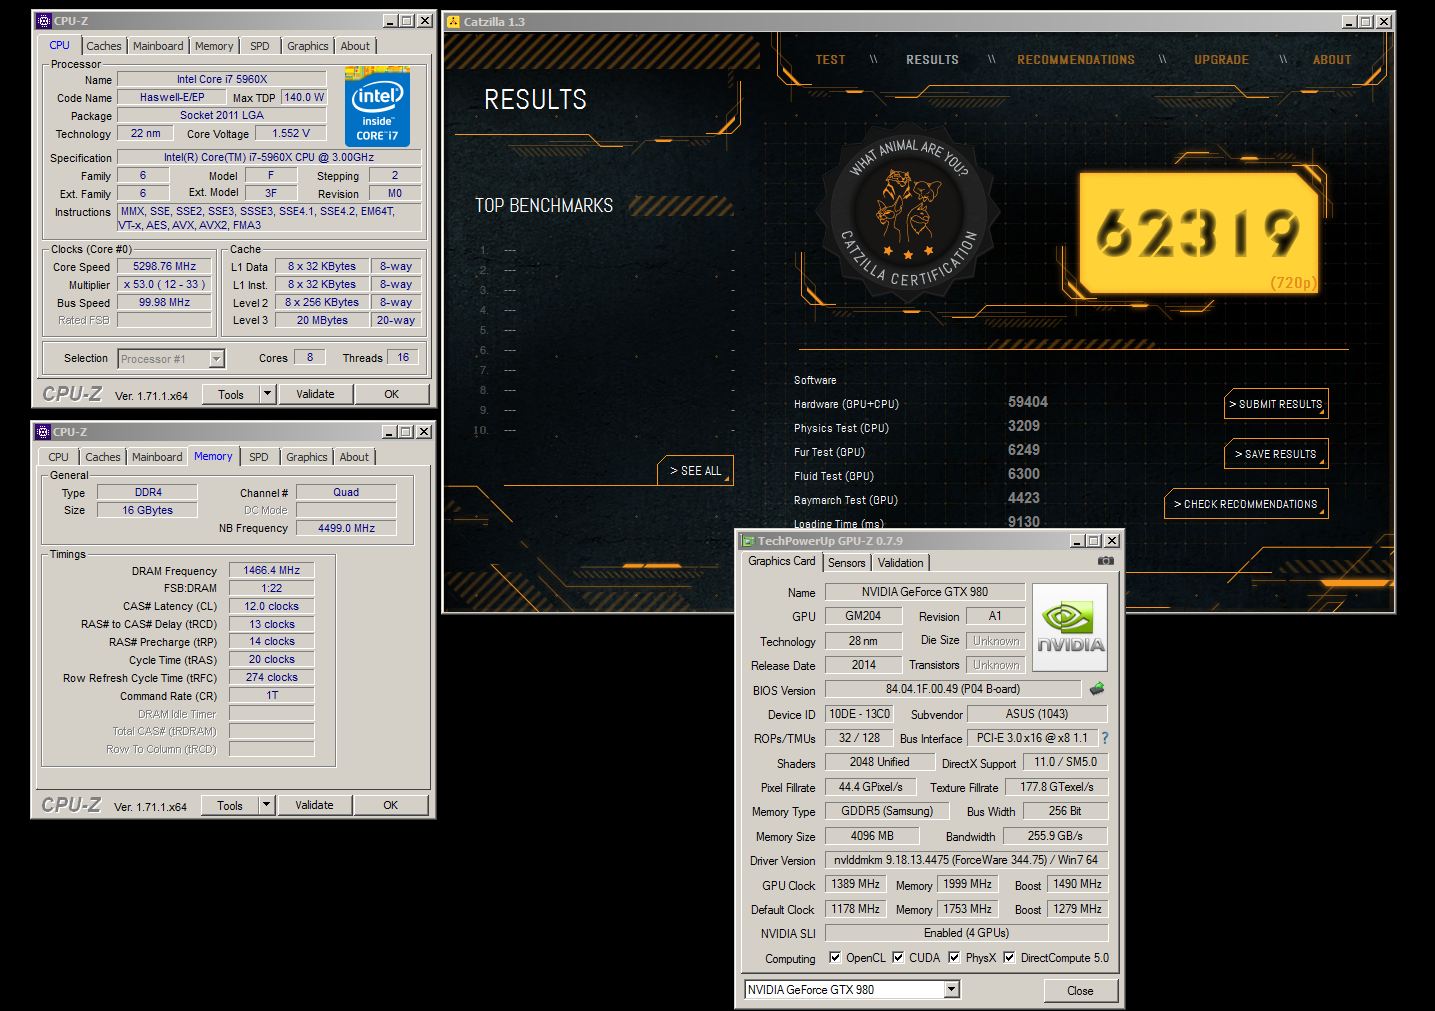Click the DRAM Frequency 1466.4 MHz value

(x=272, y=570)
